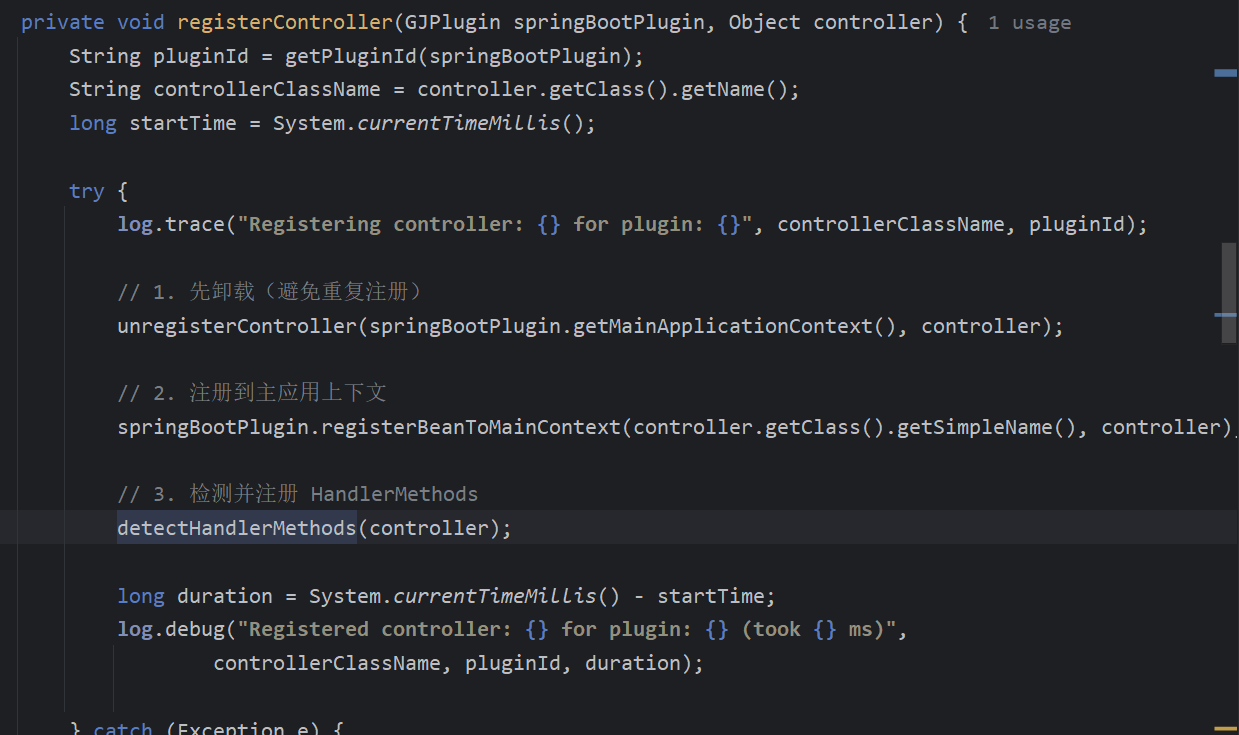
Task: Click the getMainApplicationContext call
Action: coord(723,326)
